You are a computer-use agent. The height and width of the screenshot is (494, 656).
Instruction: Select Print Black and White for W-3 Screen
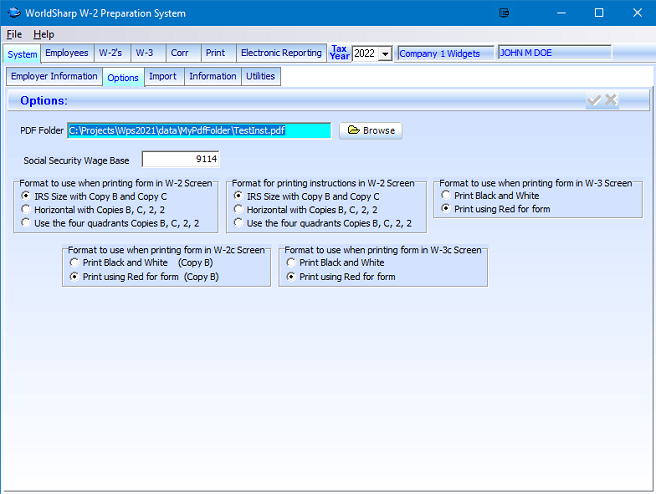(446, 196)
